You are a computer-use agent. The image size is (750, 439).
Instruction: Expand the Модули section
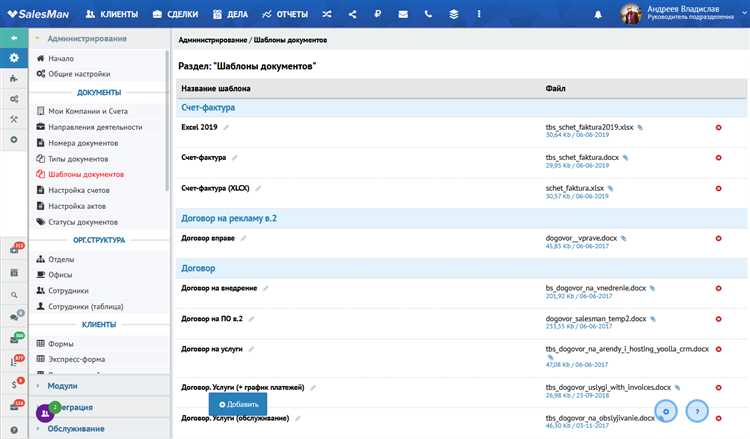pyautogui.click(x=62, y=385)
